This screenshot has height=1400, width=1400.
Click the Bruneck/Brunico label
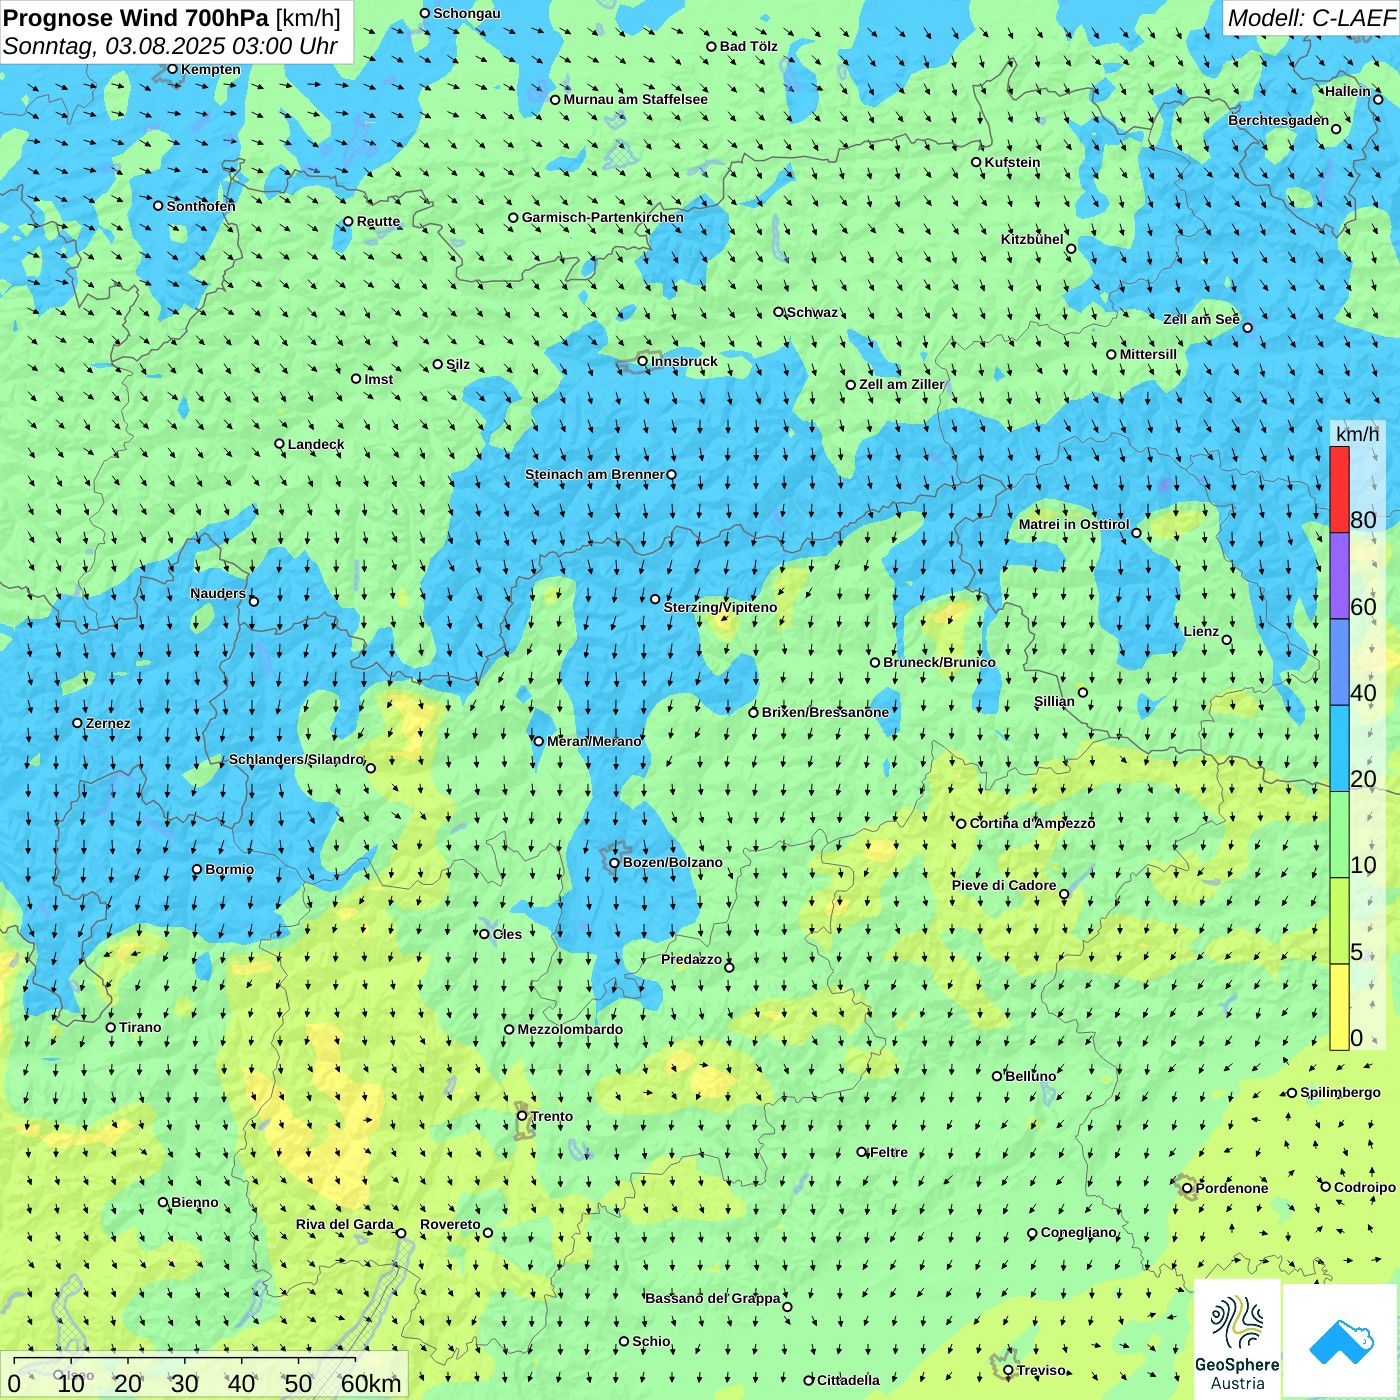(939, 662)
